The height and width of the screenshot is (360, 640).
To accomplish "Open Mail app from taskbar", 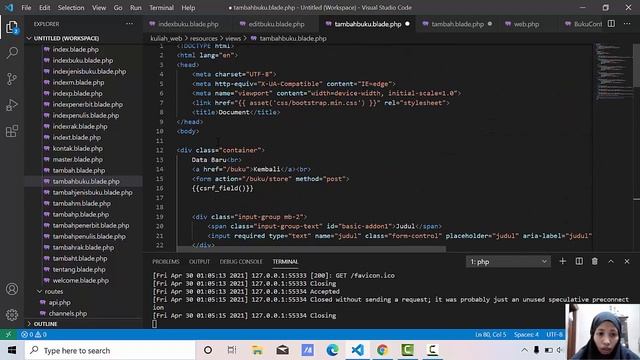I will pyautogui.click(x=282, y=350).
